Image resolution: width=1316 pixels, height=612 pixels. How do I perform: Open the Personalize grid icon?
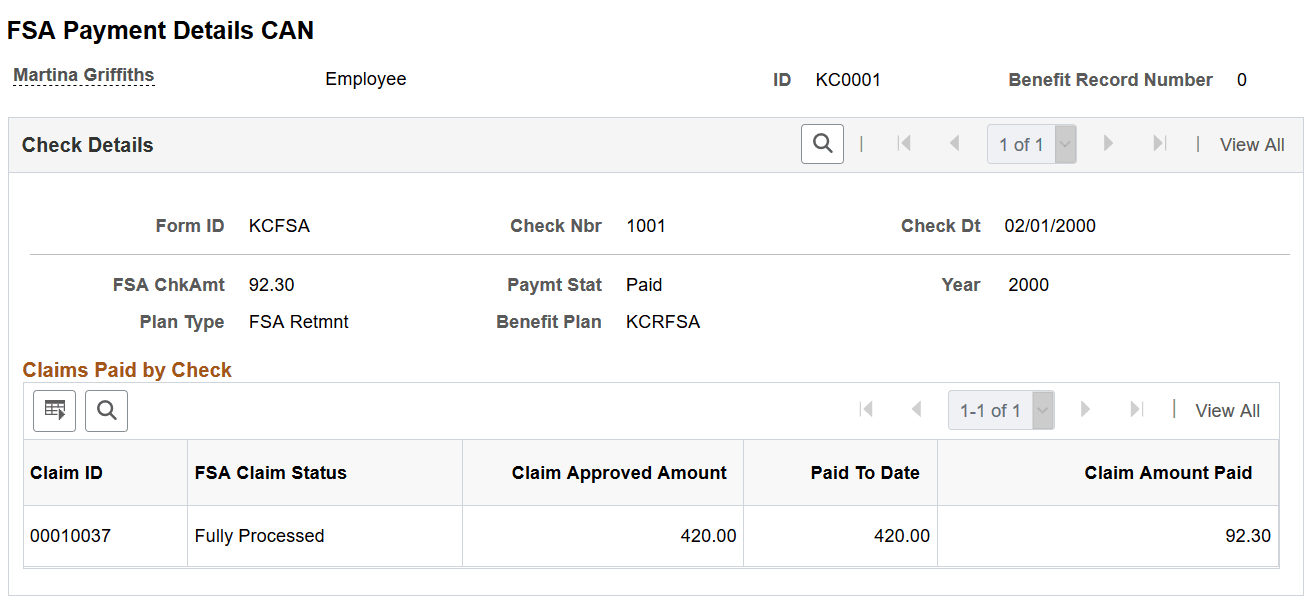[54, 410]
